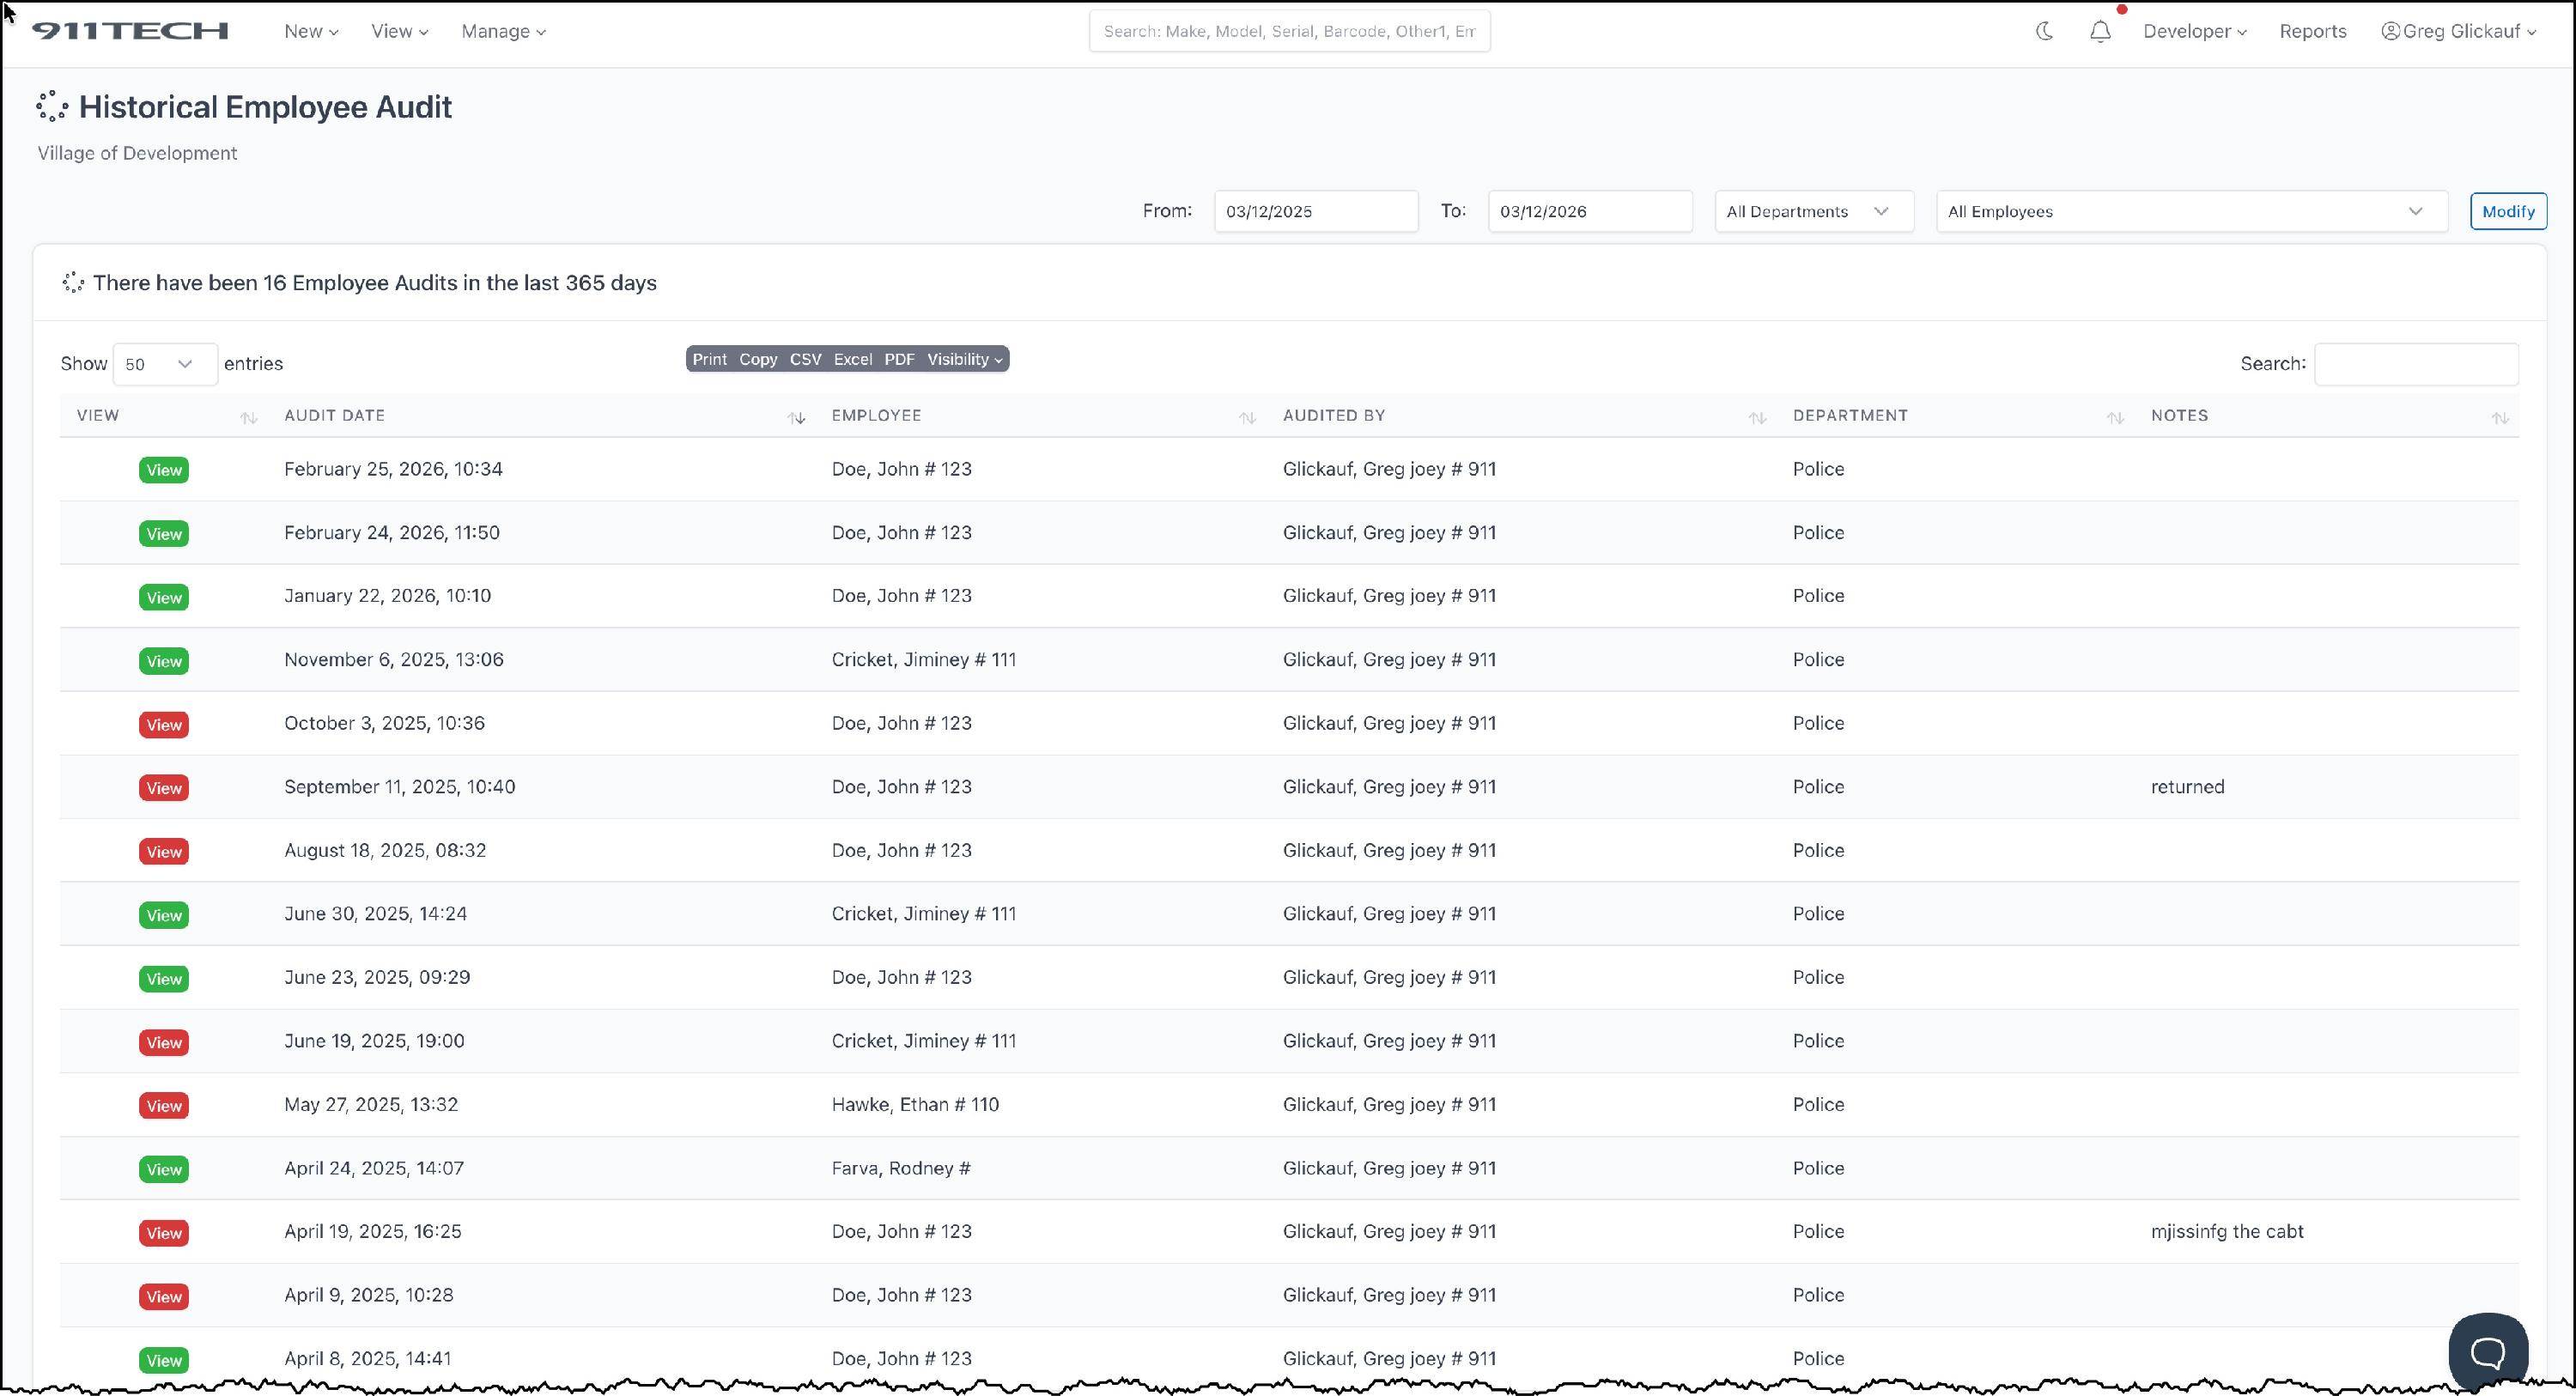Open the chat support bubble
Screen dimensions: 2576x1396
[2487, 1351]
